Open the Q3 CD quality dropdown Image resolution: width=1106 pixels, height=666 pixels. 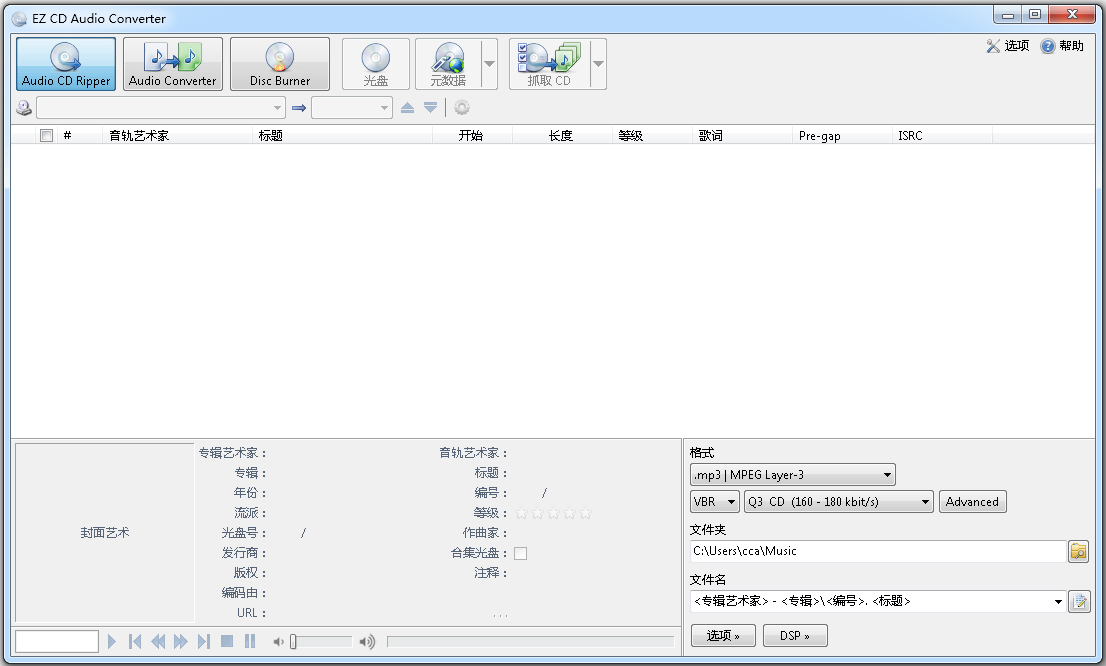pyautogui.click(x=839, y=502)
